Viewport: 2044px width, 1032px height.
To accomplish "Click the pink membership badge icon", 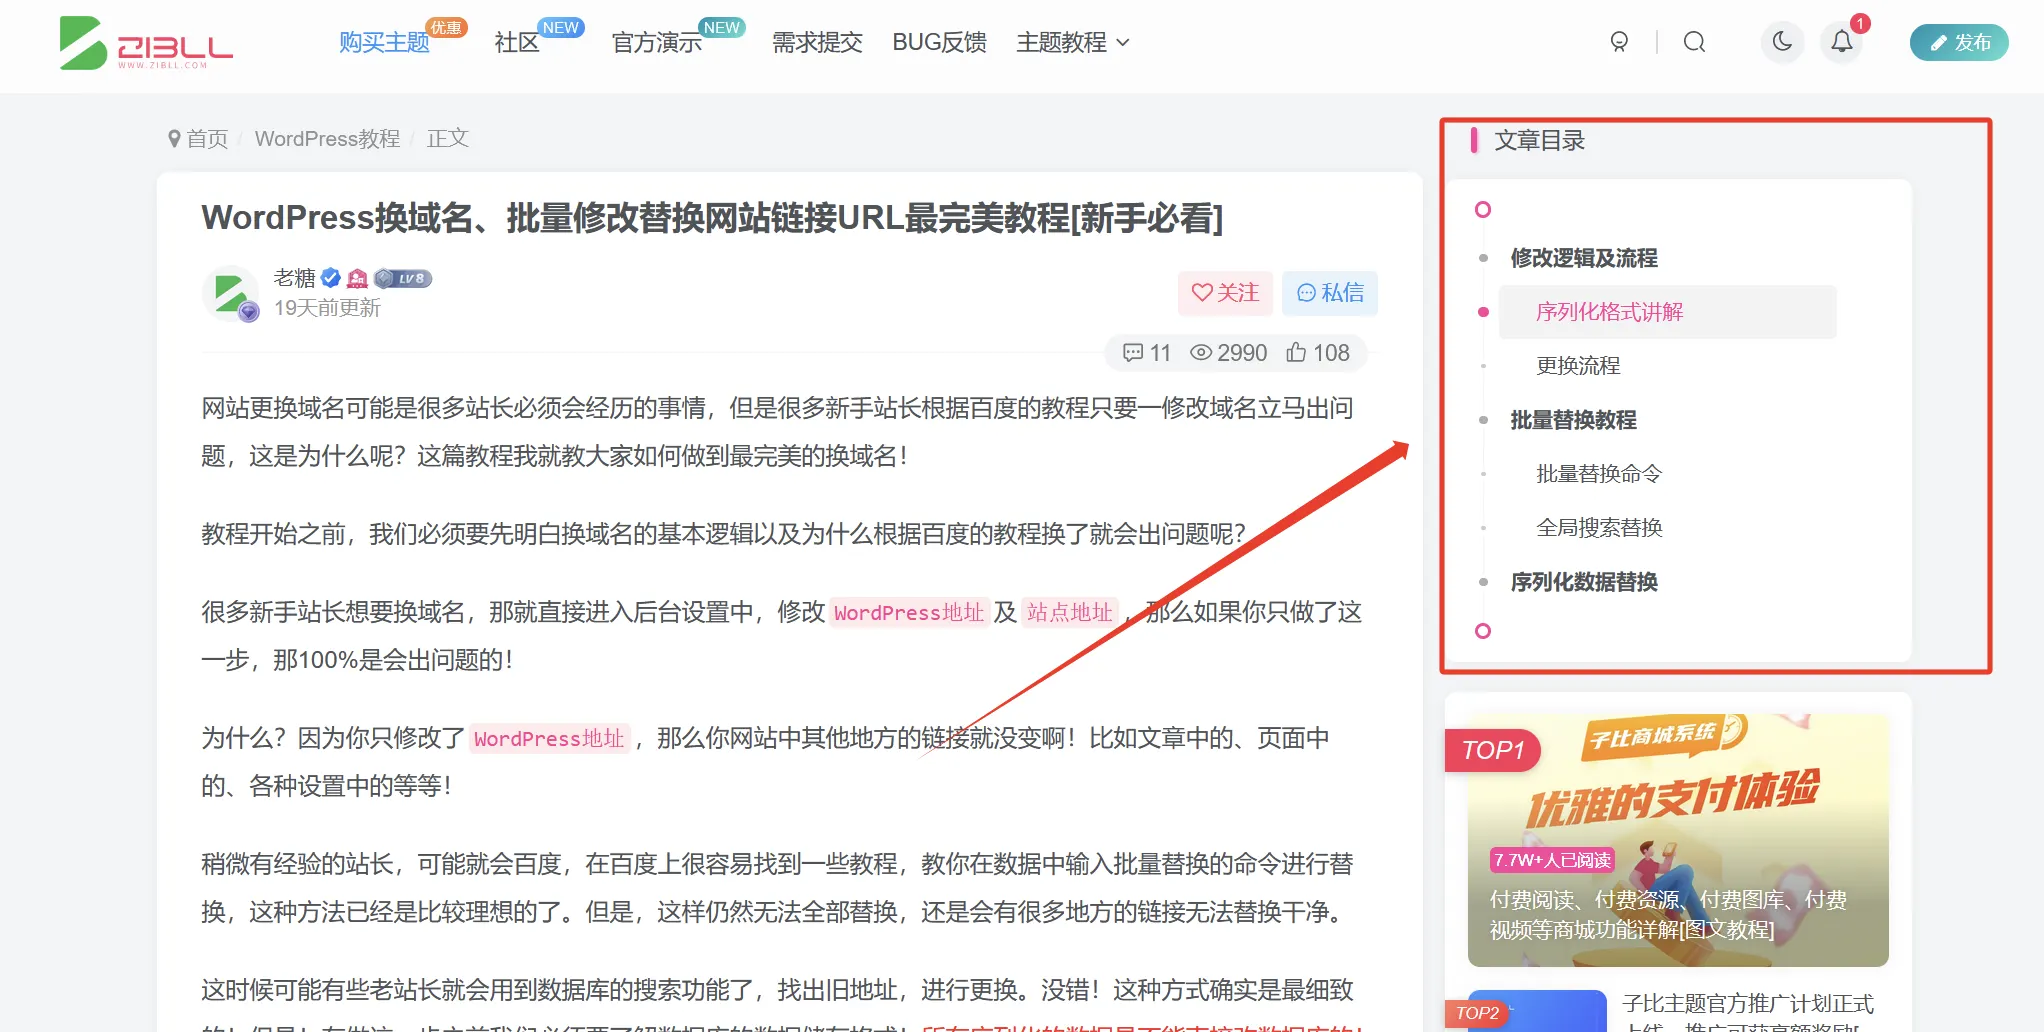I will coord(357,278).
